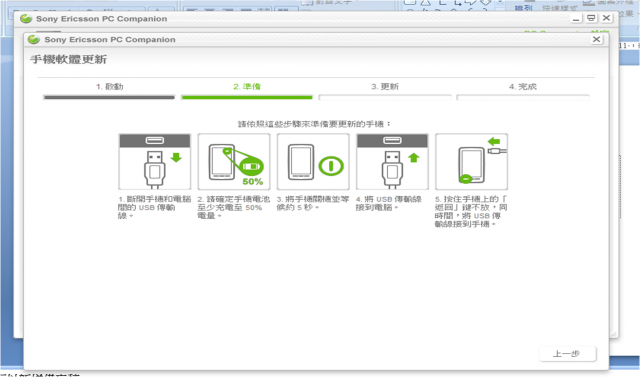Click the phone power-off illustration
Image resolution: width=640 pixels, height=377 pixels.
313,161
